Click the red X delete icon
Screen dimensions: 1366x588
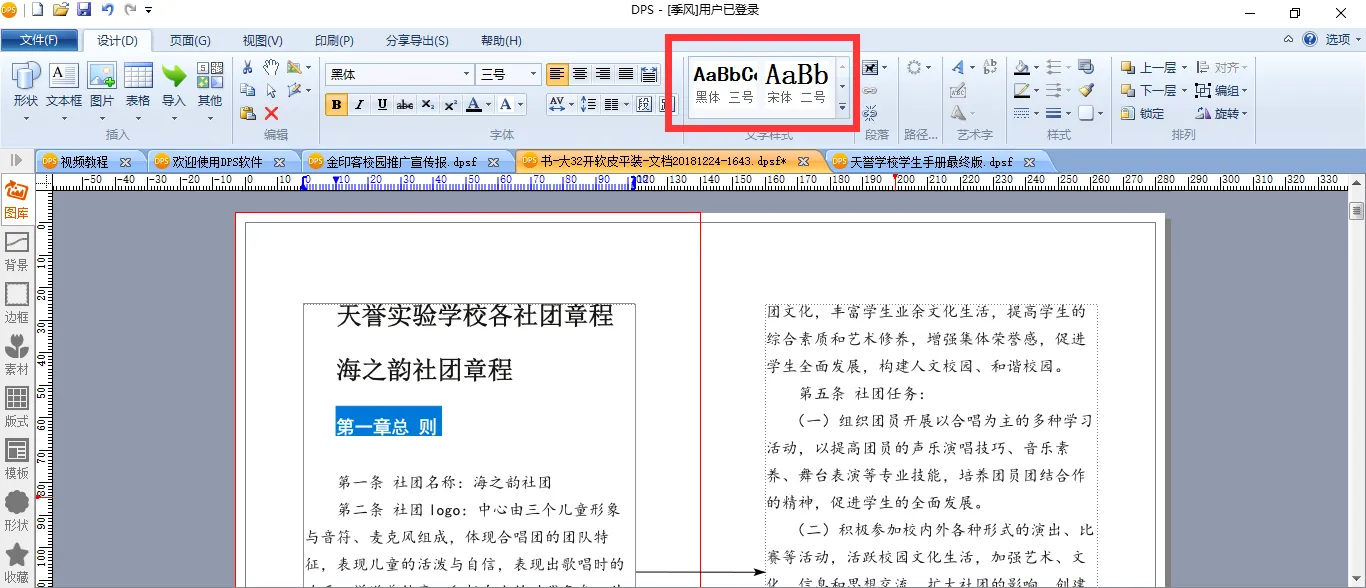click(271, 114)
